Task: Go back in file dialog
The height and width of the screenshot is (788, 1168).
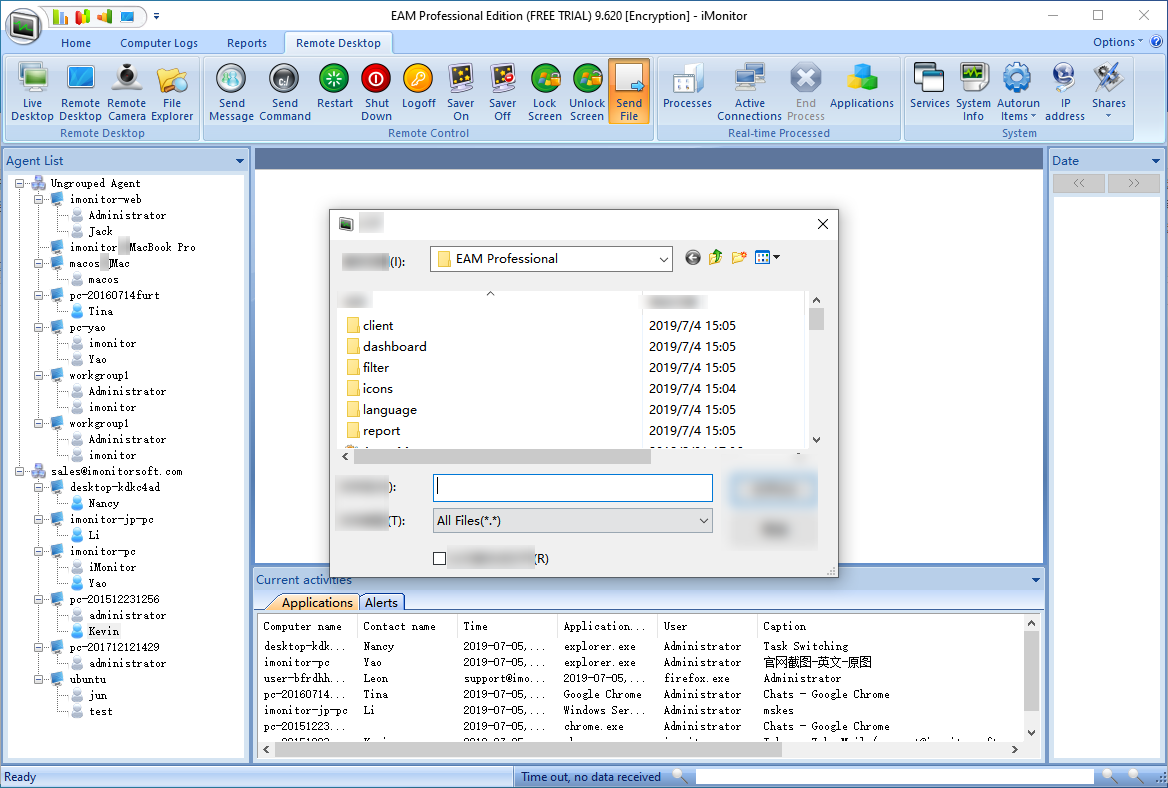Action: (693, 258)
